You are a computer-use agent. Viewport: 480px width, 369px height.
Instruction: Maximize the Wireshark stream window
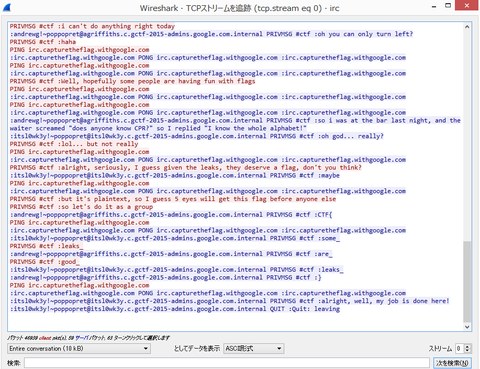[448, 6]
